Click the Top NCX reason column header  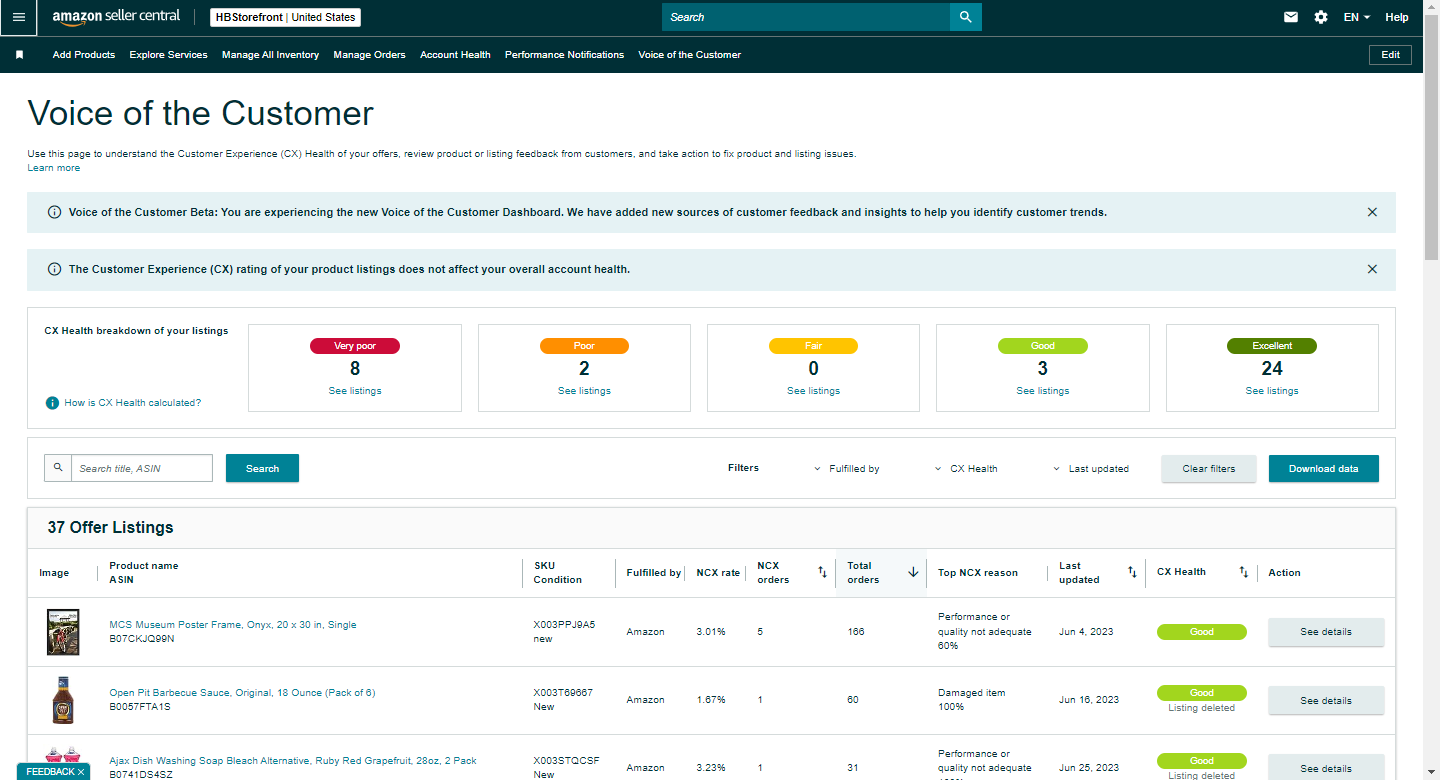978,573
